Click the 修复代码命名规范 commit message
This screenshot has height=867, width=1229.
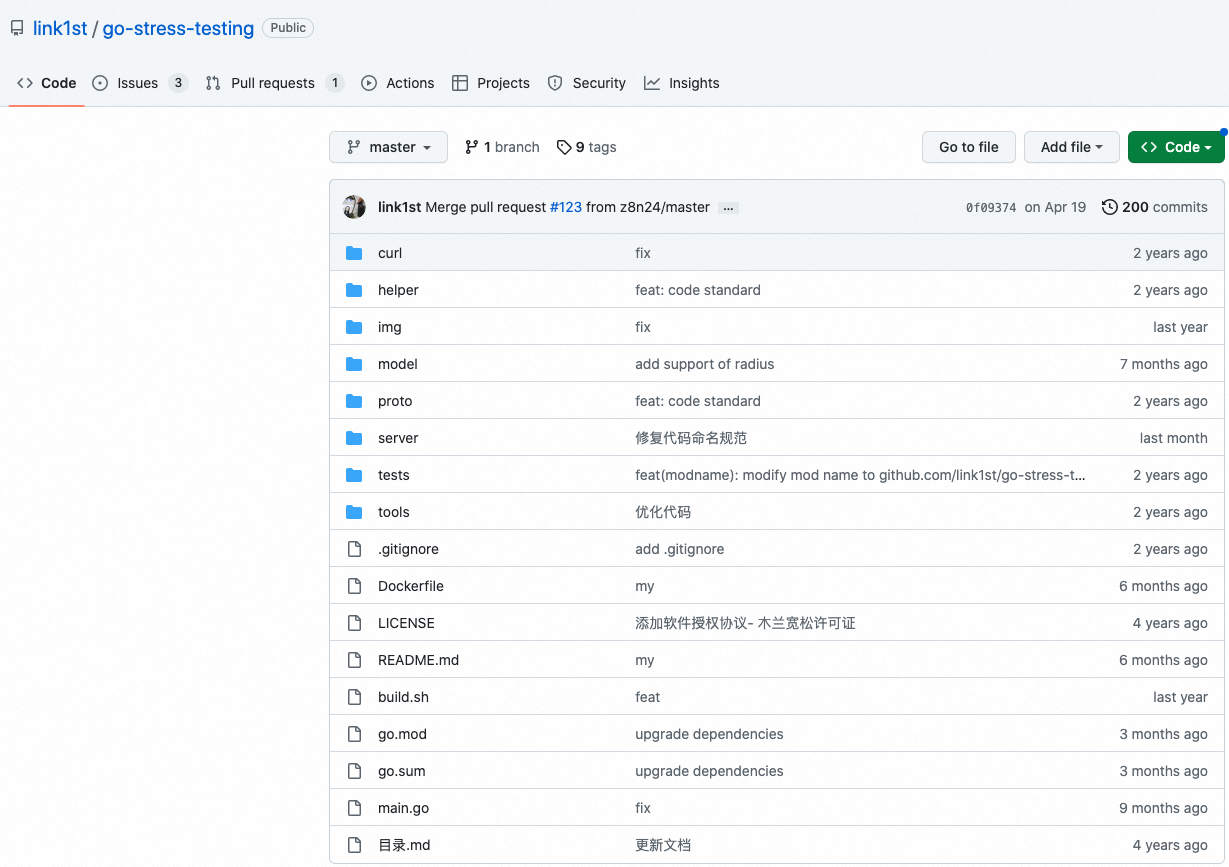pyautogui.click(x=691, y=438)
